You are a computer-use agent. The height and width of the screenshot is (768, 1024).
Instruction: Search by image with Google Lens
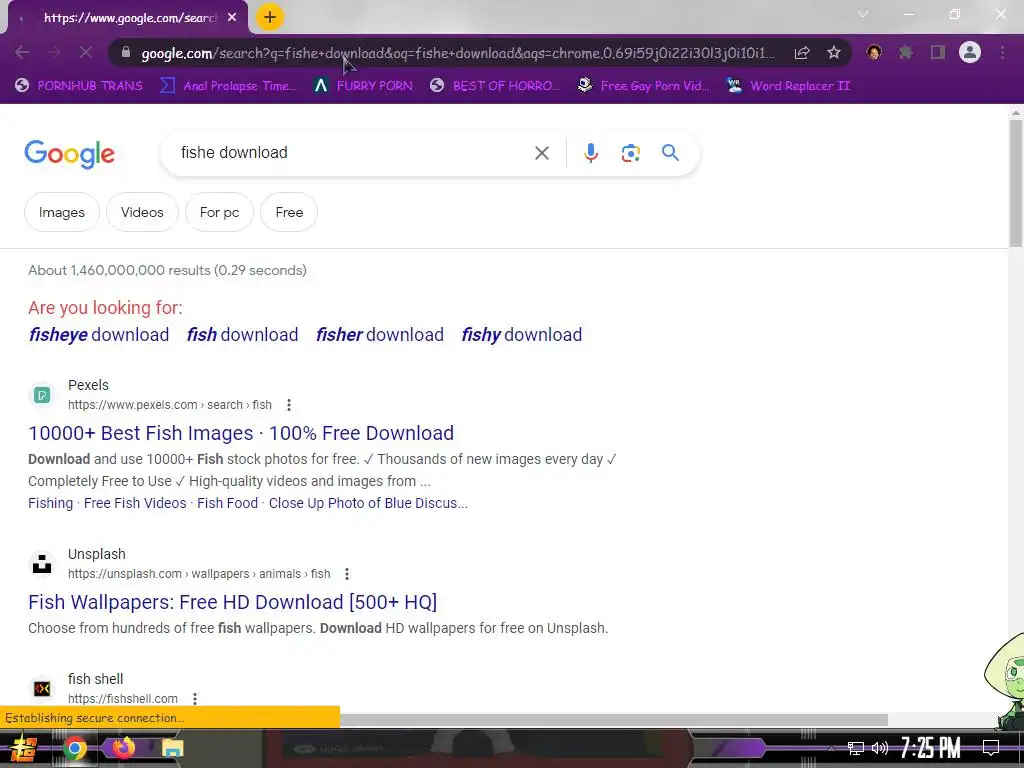click(630, 153)
